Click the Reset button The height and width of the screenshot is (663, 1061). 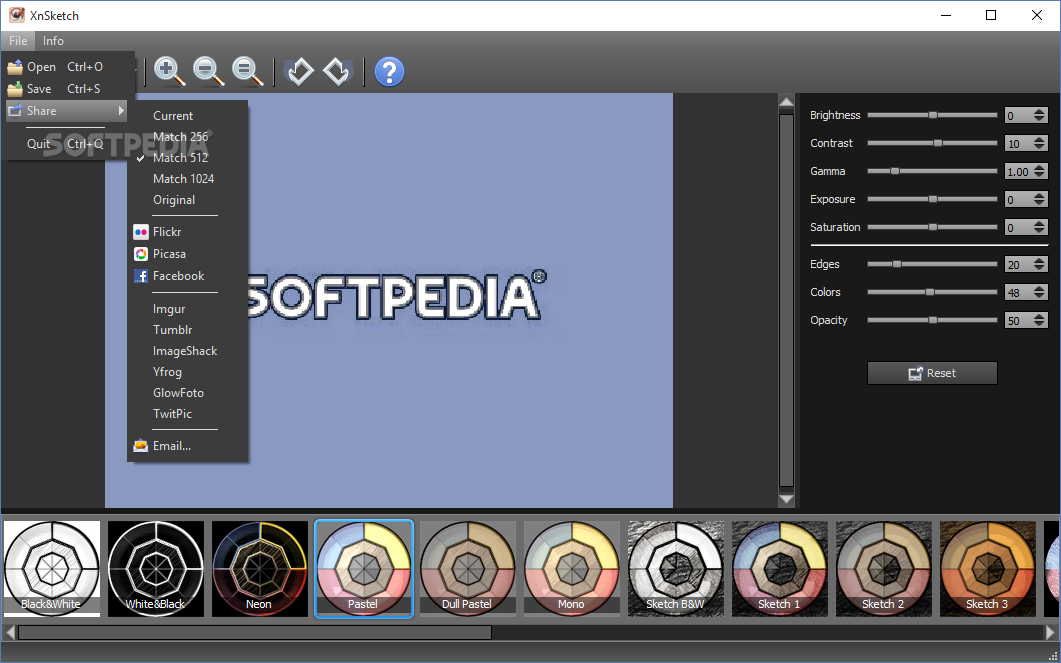(932, 373)
